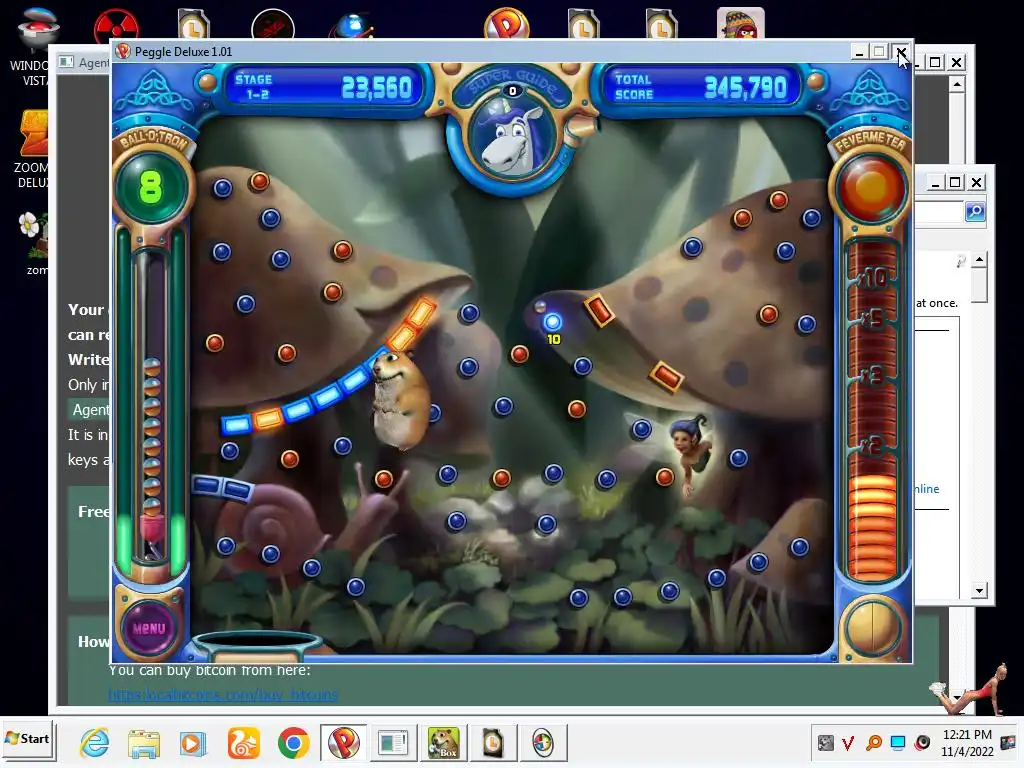This screenshot has height=768, width=1024.
Task: Click the Agent window scrollbar up arrow
Action: (x=957, y=84)
